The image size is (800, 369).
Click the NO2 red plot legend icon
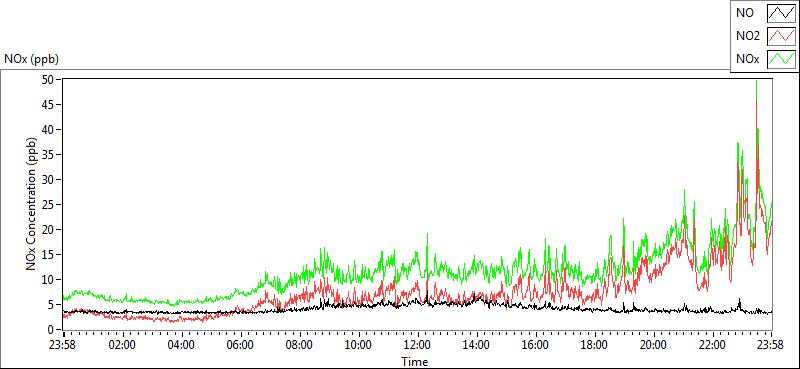[x=782, y=36]
